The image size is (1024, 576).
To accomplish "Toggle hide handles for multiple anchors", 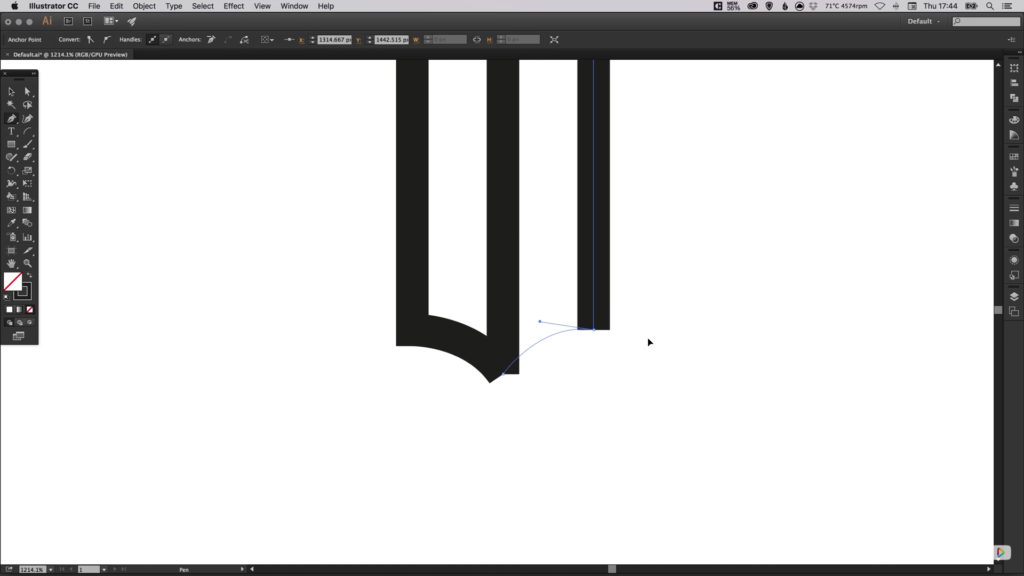I will (166, 40).
